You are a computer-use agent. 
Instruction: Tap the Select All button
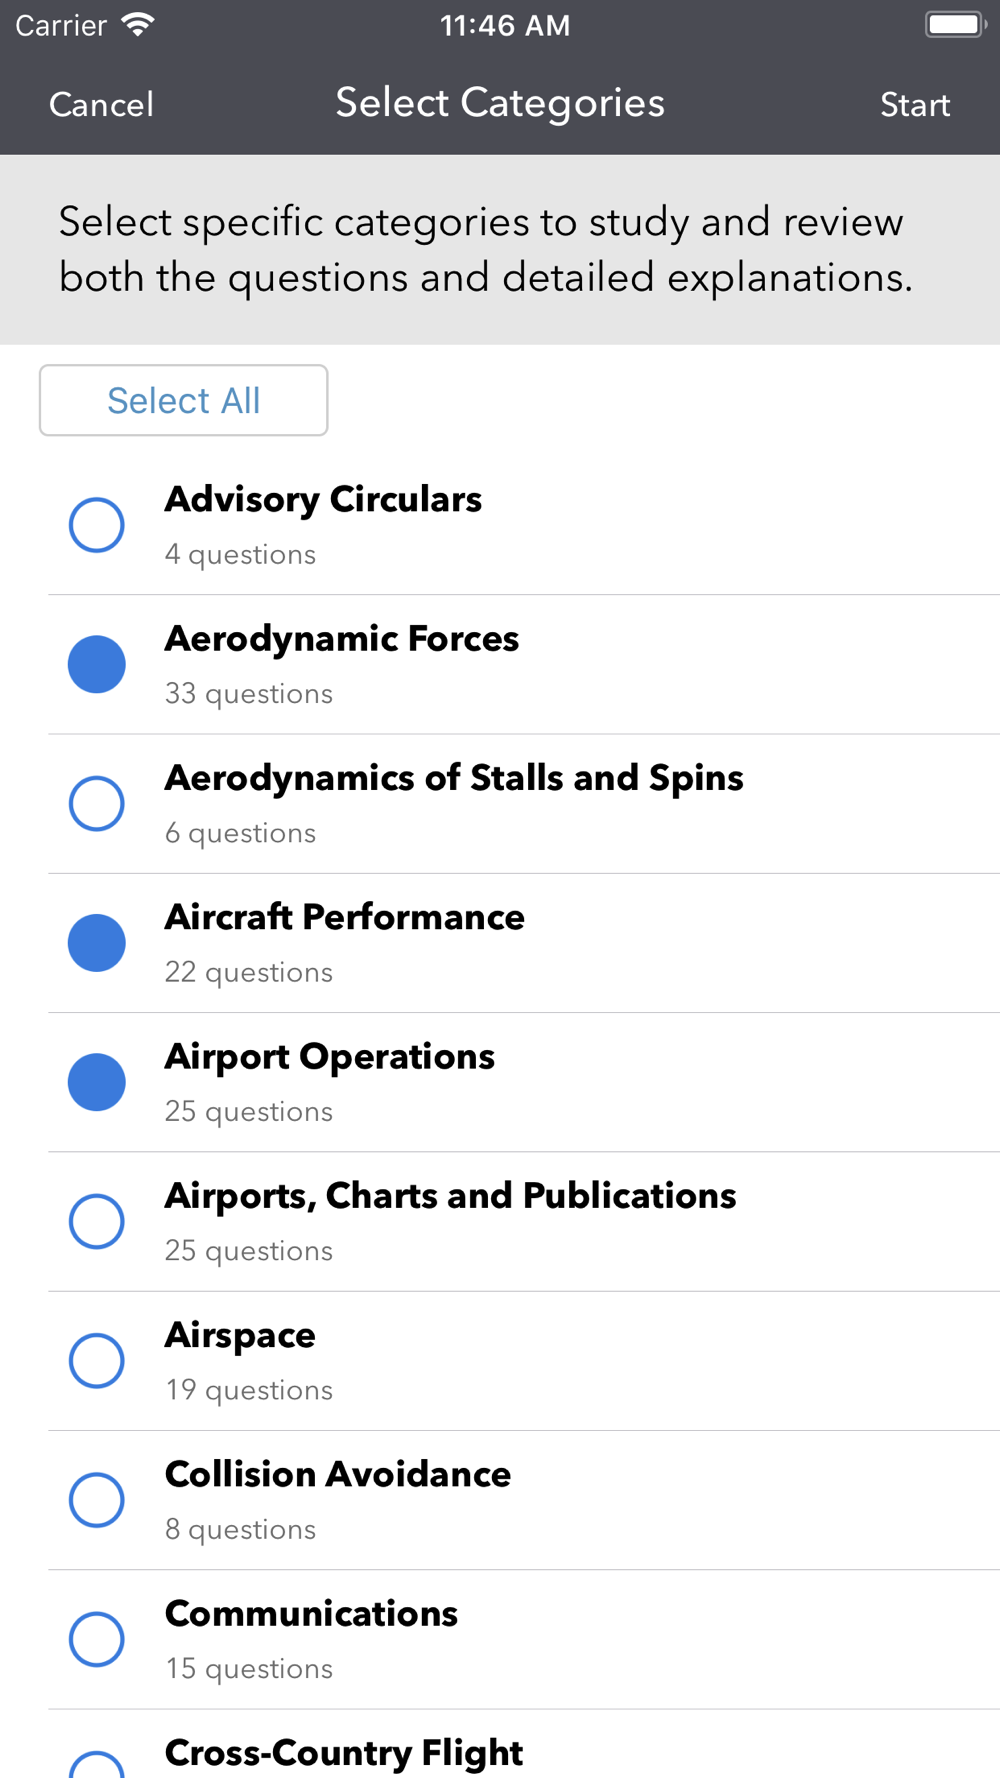click(184, 401)
